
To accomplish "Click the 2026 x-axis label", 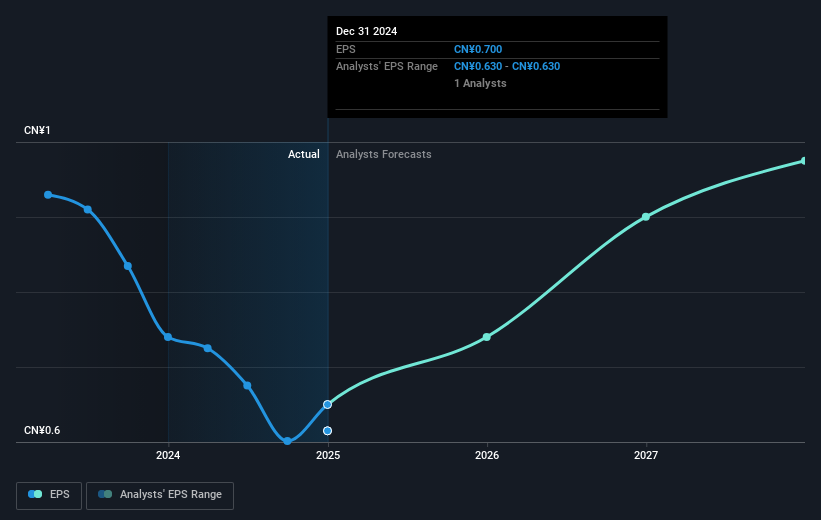I will [x=487, y=455].
